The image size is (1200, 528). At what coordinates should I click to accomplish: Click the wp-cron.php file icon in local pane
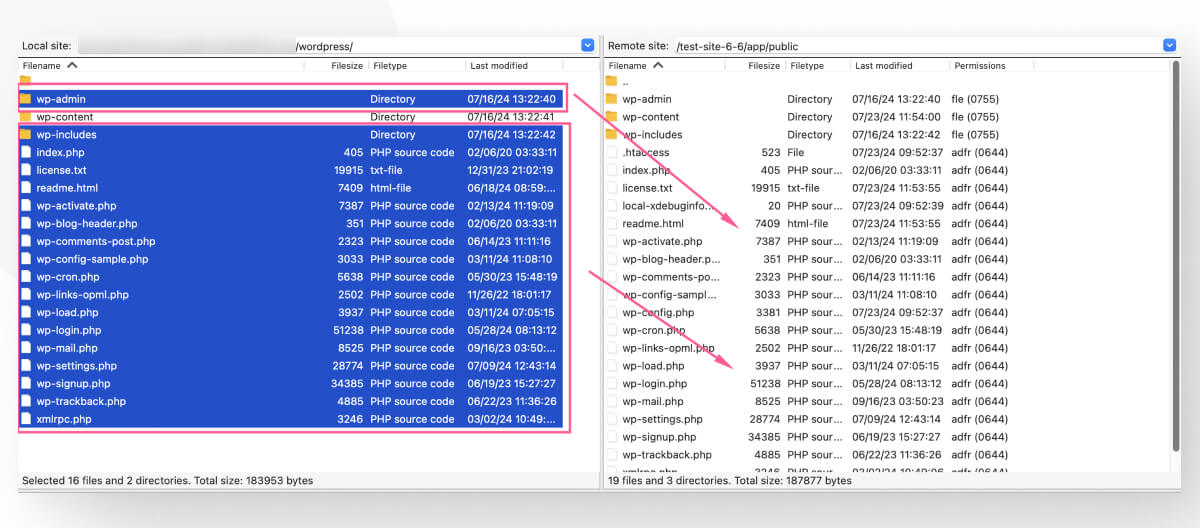26,277
